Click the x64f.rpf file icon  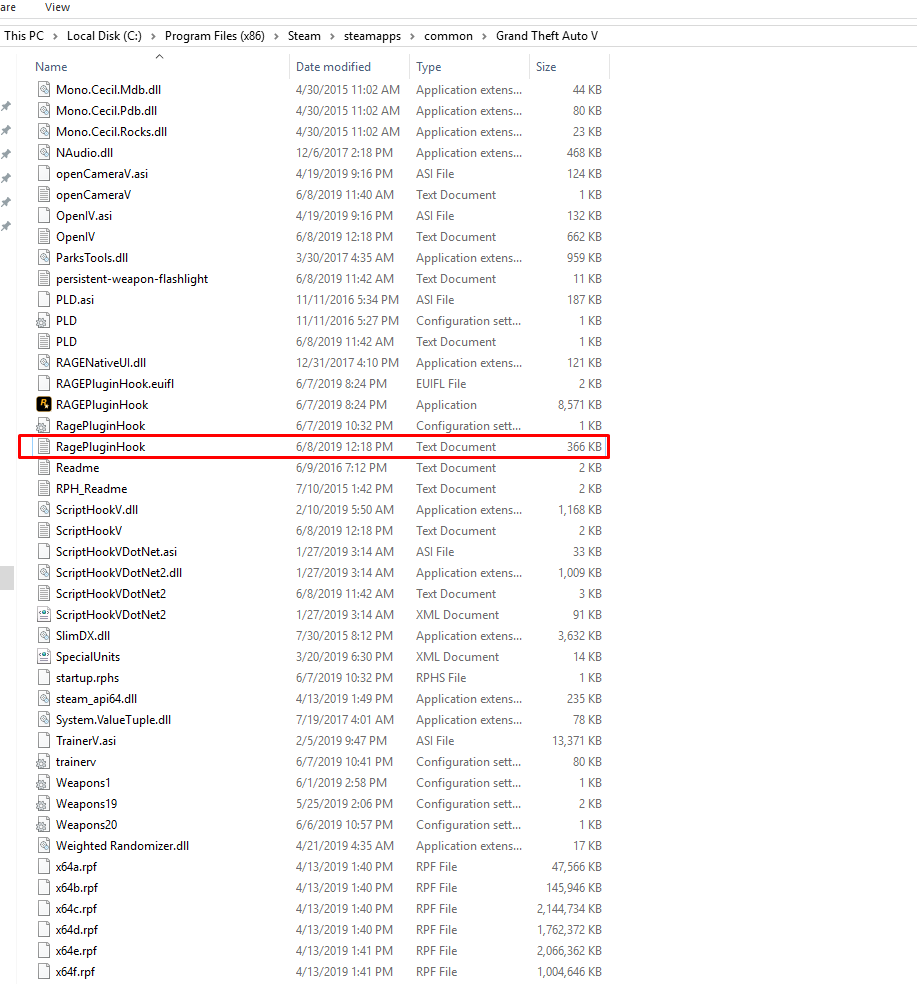[43, 971]
